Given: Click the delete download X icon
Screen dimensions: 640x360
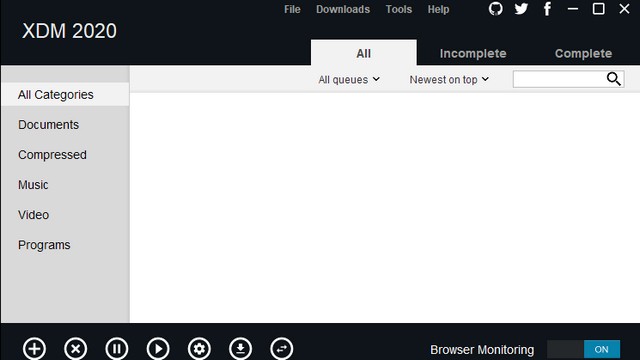Looking at the screenshot, I should pos(76,349).
